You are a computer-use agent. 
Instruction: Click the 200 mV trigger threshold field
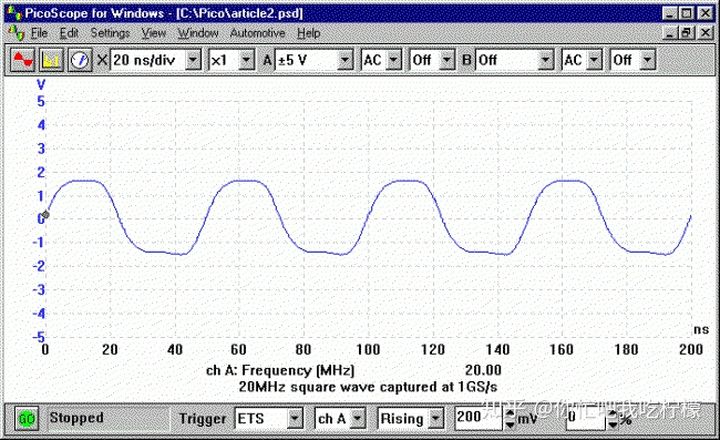(x=479, y=418)
